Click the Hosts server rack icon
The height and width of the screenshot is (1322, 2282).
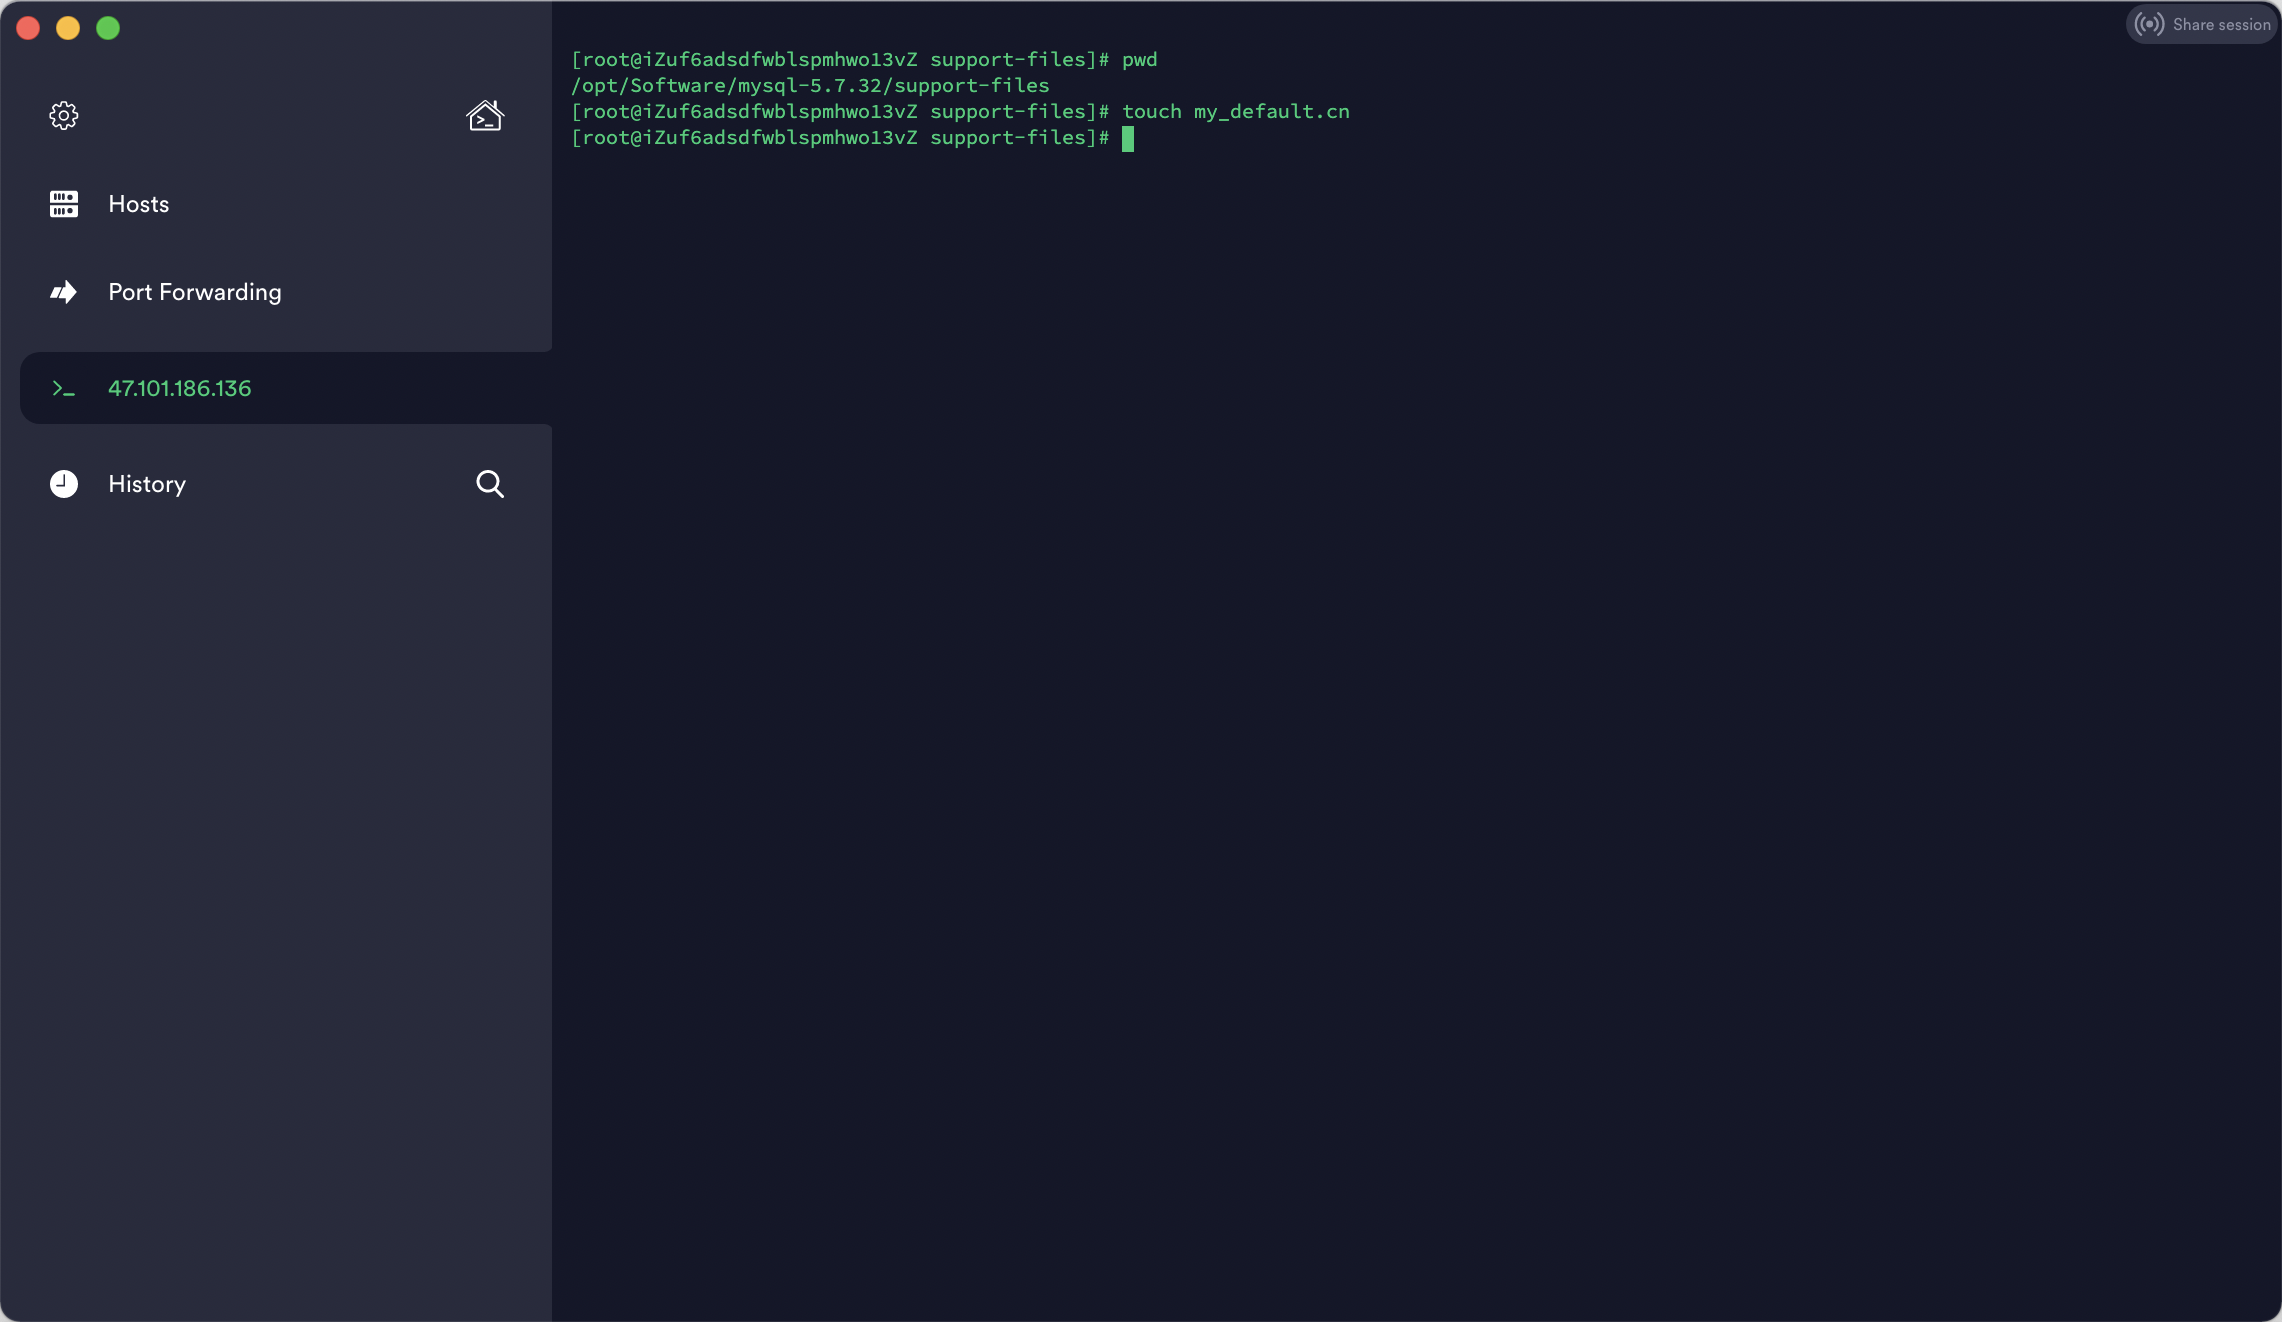(x=64, y=204)
